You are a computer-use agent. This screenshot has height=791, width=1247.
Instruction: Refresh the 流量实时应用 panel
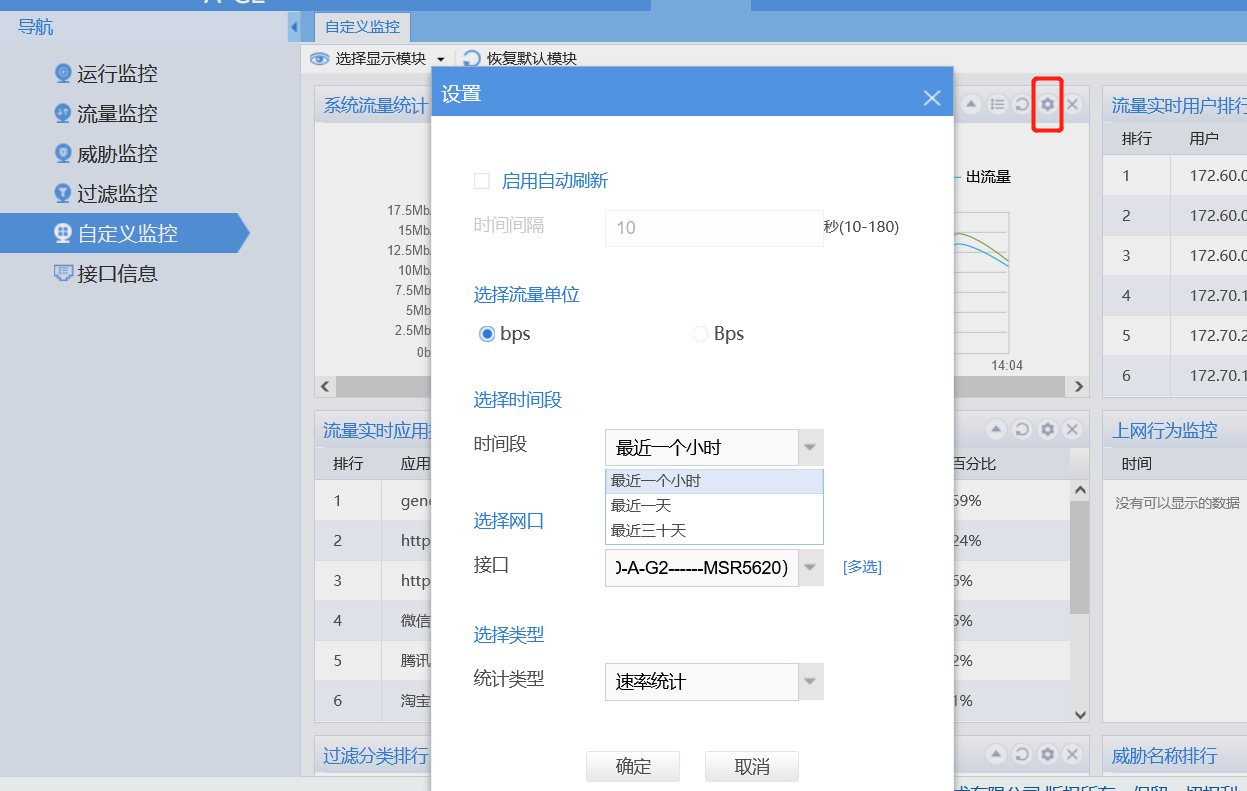coord(1022,429)
